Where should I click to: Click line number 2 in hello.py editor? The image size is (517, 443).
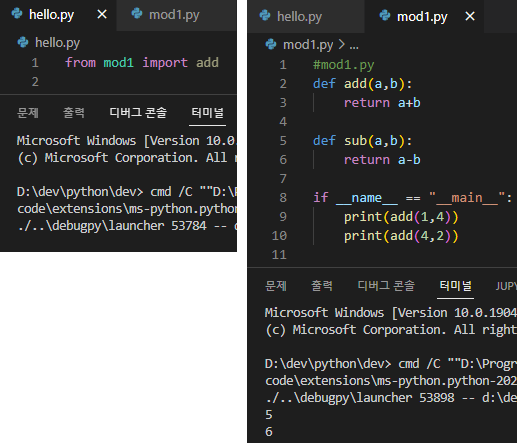click(35, 82)
